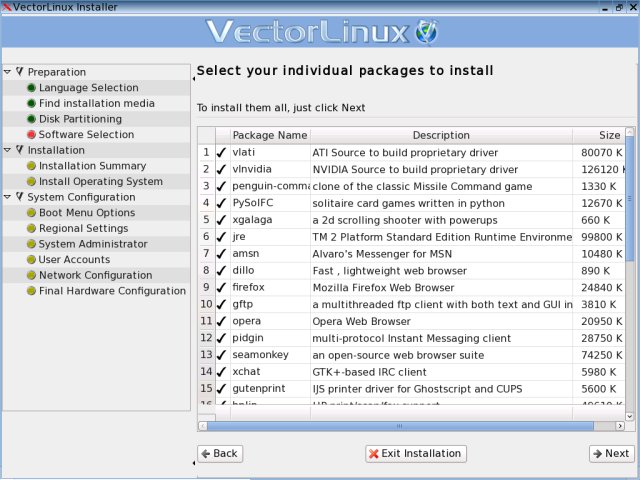This screenshot has width=640, height=480.
Task: Click the VectorLinux globe logo in banner
Action: point(427,32)
